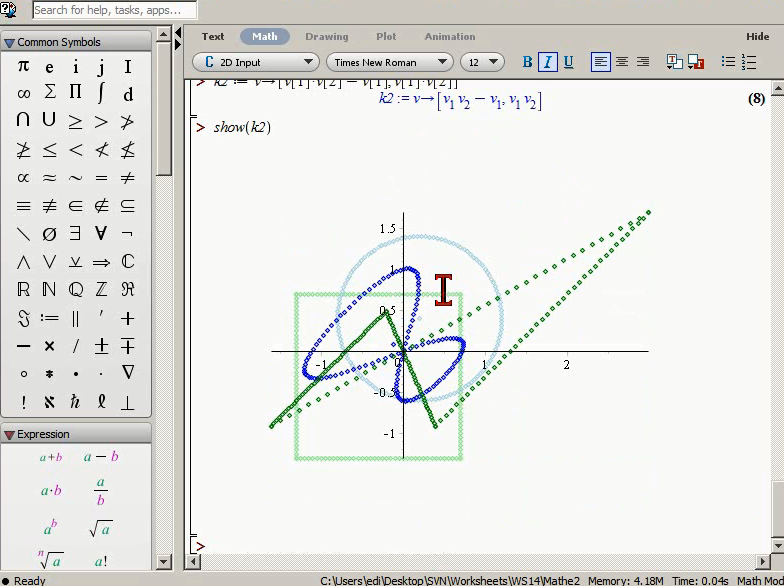Screen dimensions: 784x586
Task: Click the Hide button
Action: (x=758, y=36)
